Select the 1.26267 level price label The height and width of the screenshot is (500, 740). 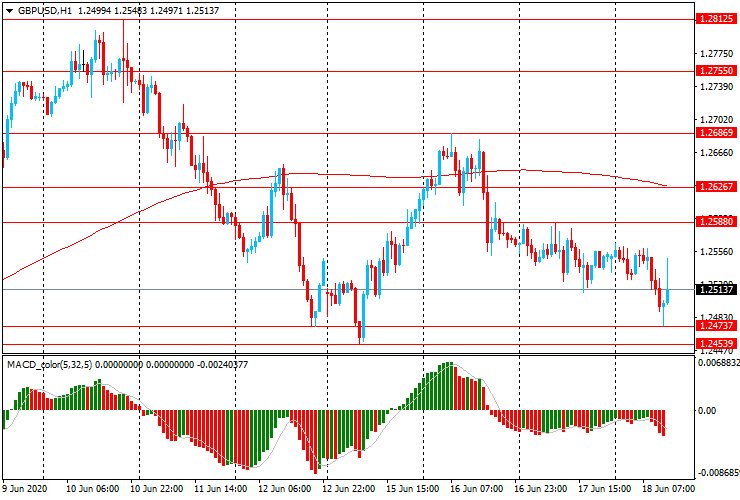pos(716,186)
